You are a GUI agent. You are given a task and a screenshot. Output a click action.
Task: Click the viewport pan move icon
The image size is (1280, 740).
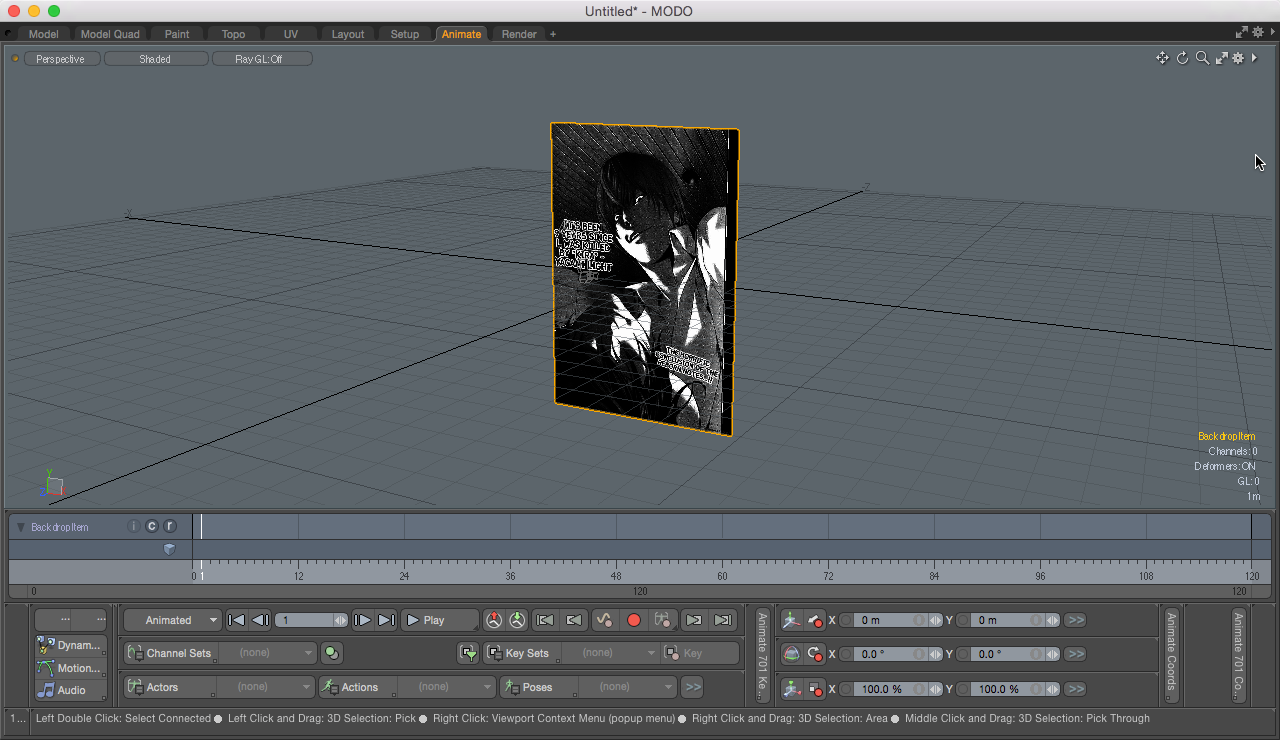(x=1162, y=58)
